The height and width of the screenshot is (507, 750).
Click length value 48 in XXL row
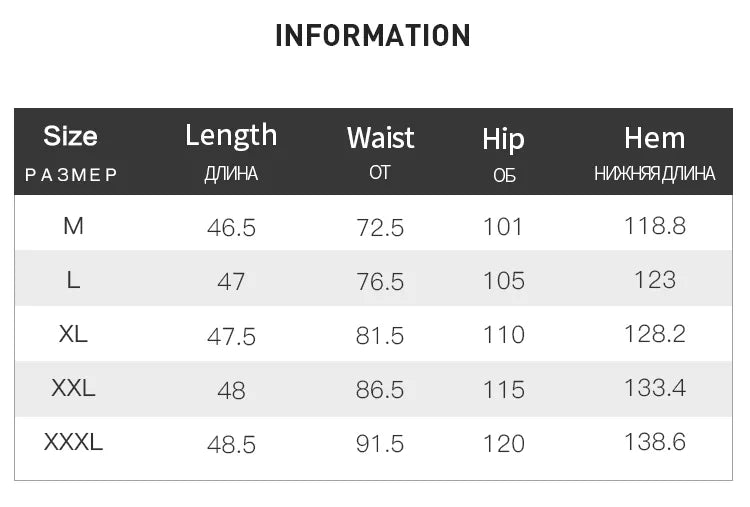(231, 390)
